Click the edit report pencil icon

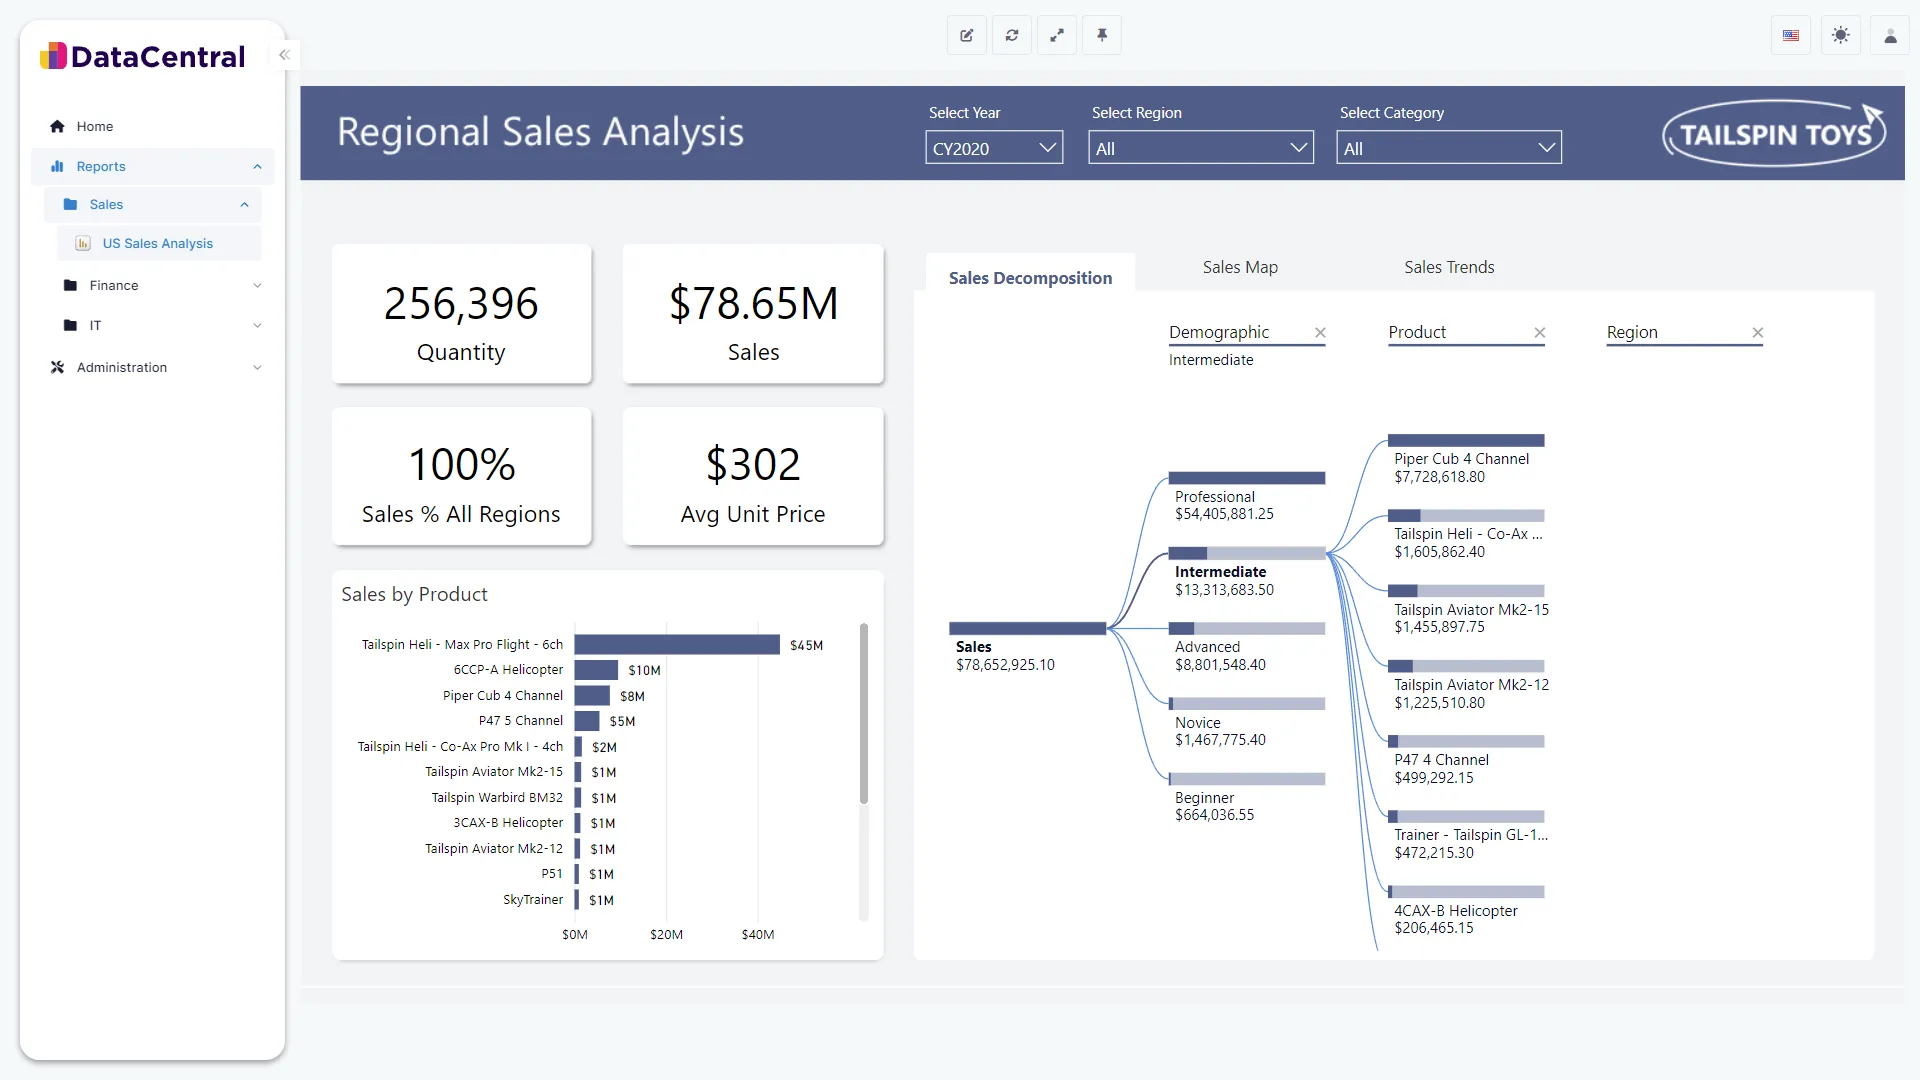point(966,35)
